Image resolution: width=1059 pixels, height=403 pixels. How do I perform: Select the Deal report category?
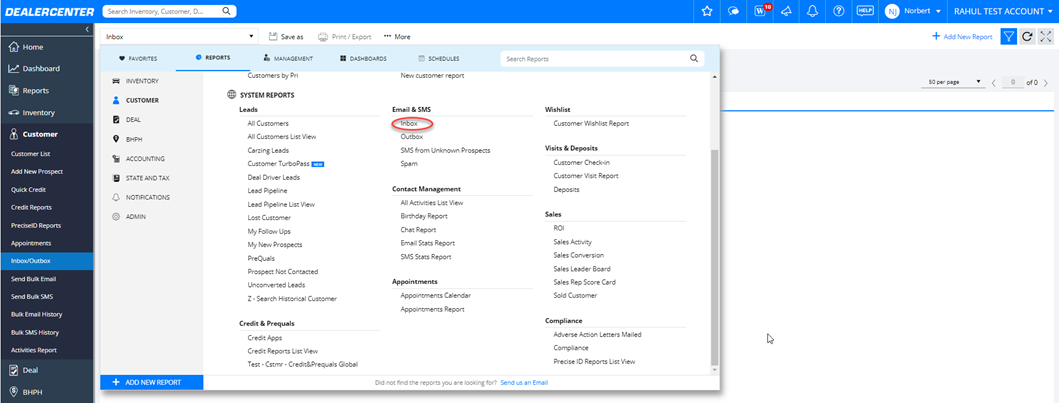[x=134, y=119]
